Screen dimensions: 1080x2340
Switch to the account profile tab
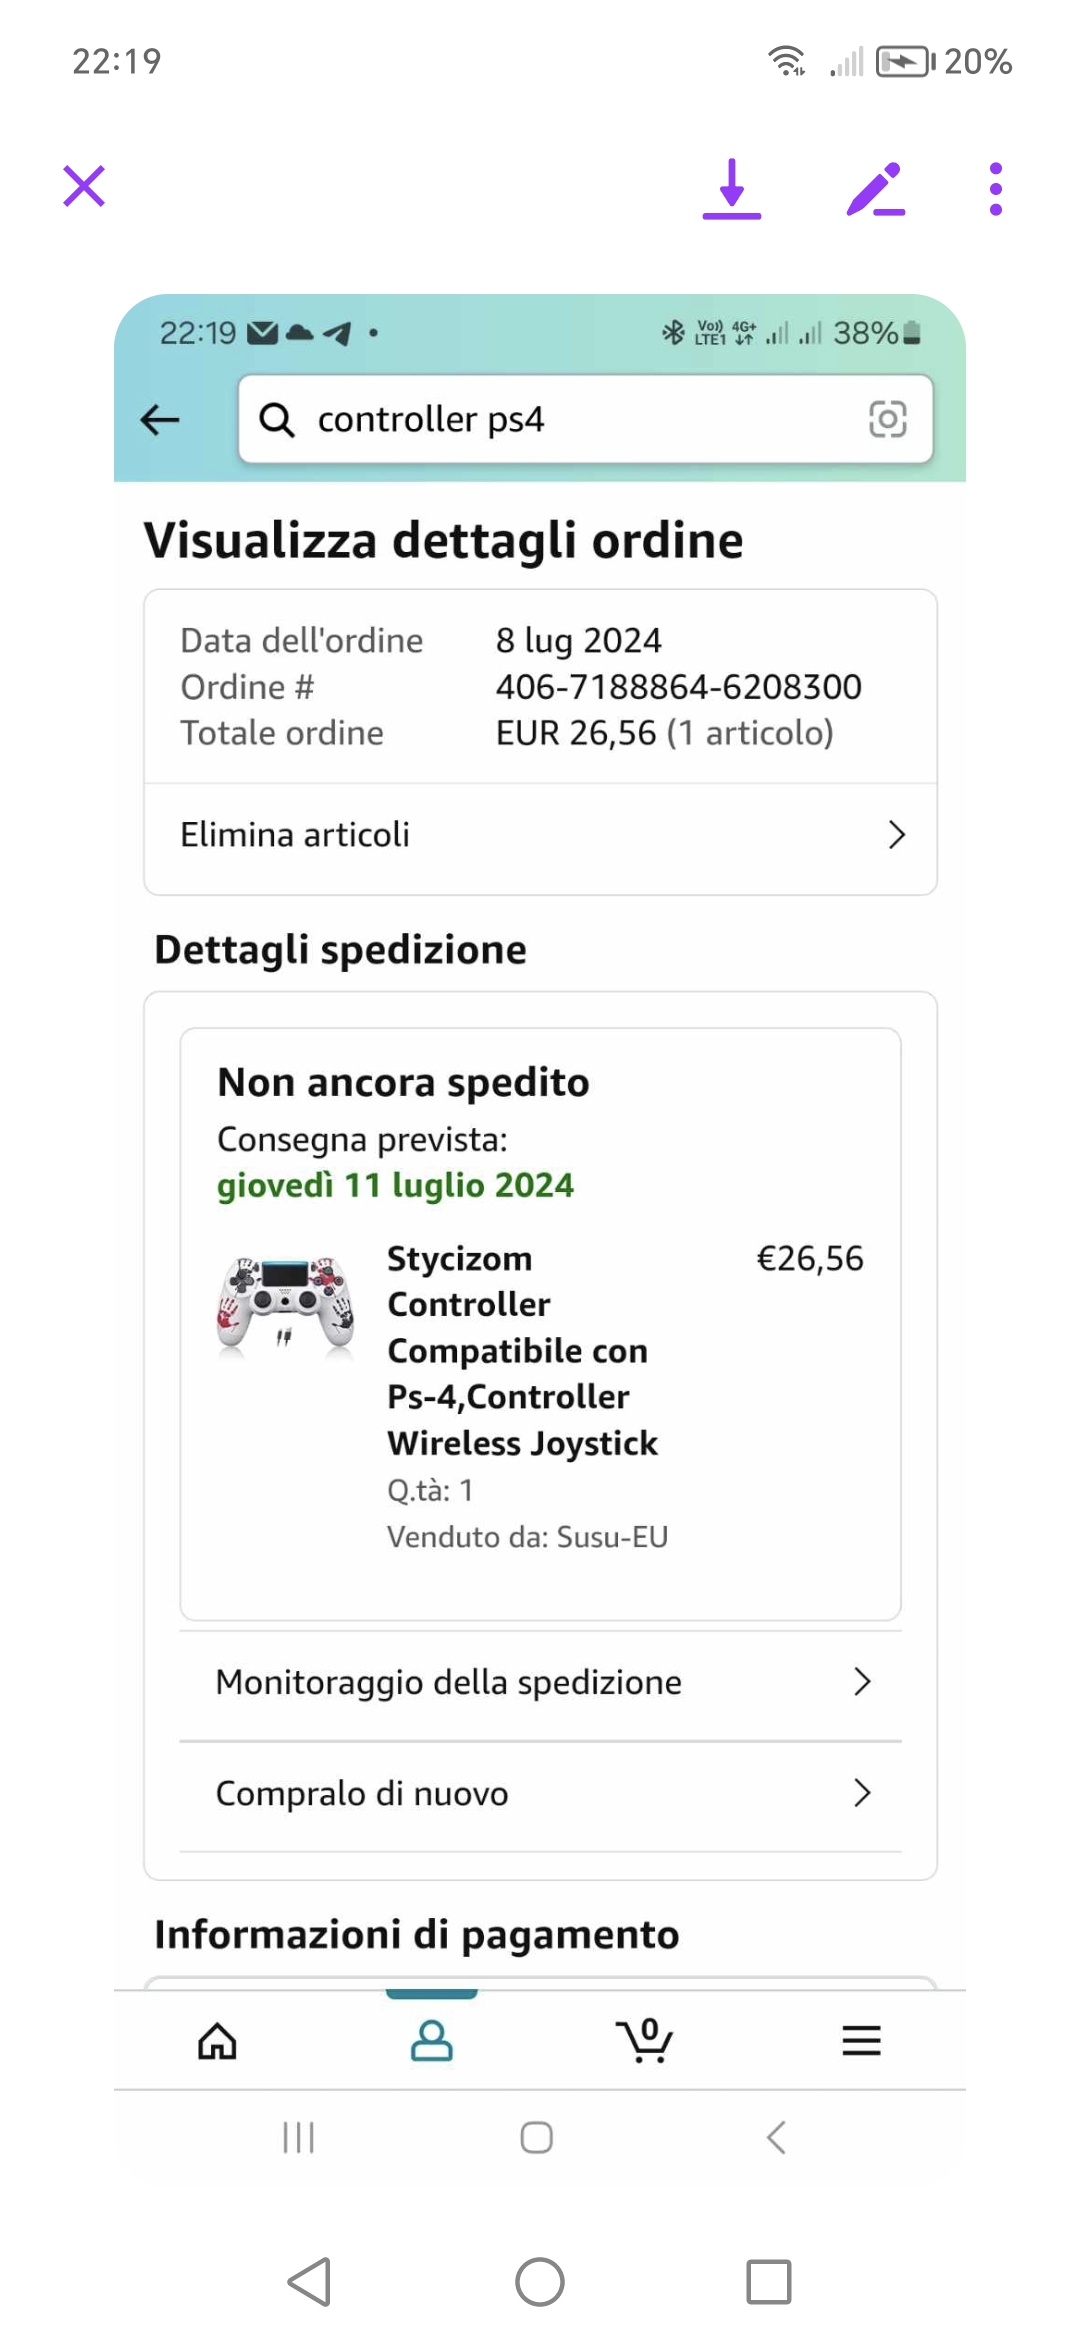[x=432, y=2041]
